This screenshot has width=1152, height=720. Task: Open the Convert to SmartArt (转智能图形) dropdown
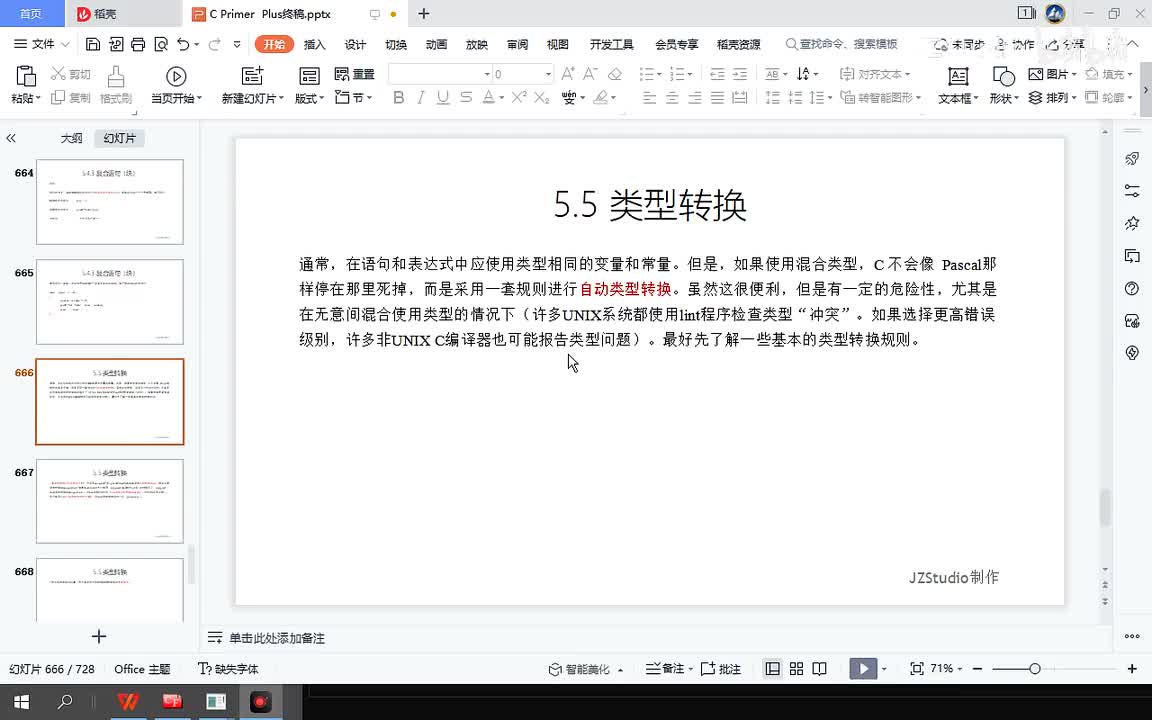coord(880,97)
